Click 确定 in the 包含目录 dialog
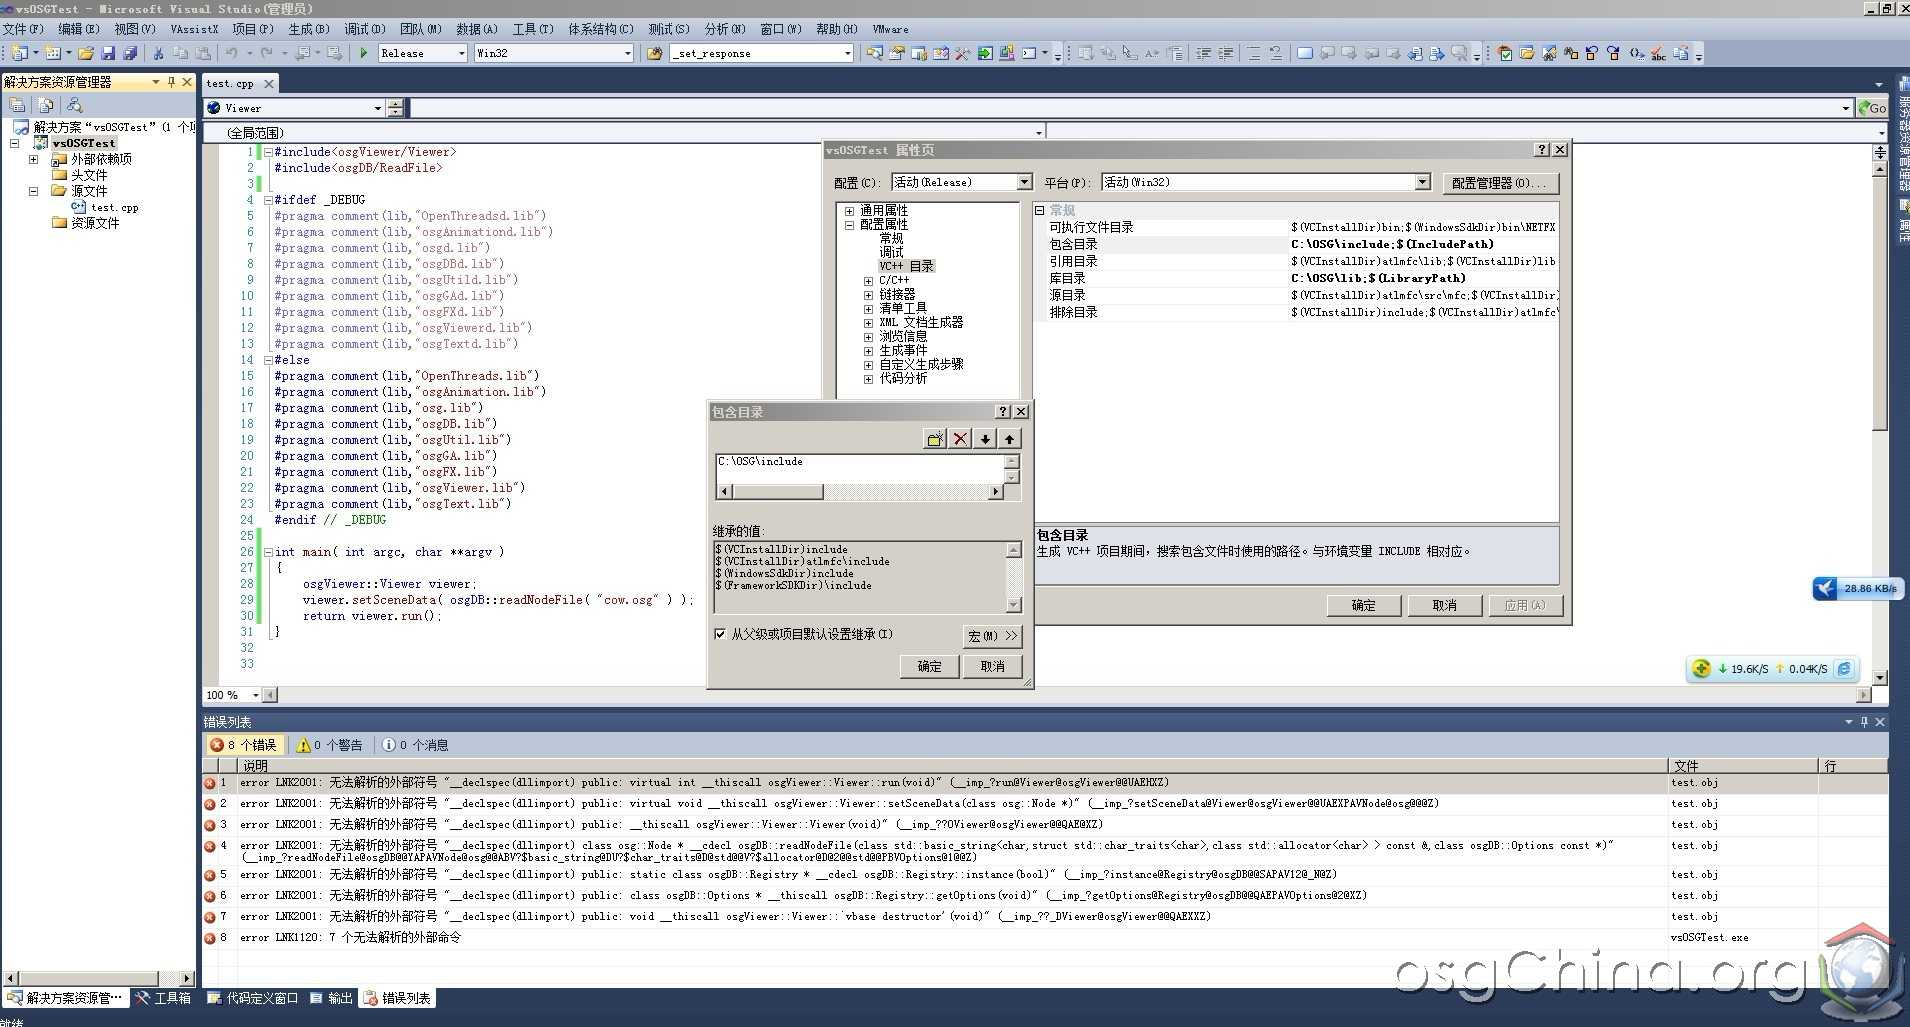This screenshot has height=1027, width=1910. coord(929,666)
